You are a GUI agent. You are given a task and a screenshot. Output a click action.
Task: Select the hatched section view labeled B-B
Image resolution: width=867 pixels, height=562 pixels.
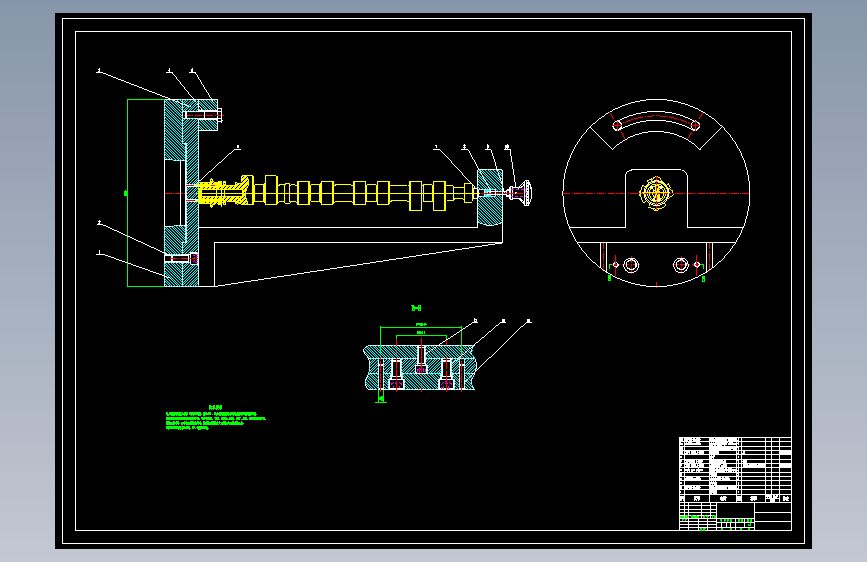point(419,367)
